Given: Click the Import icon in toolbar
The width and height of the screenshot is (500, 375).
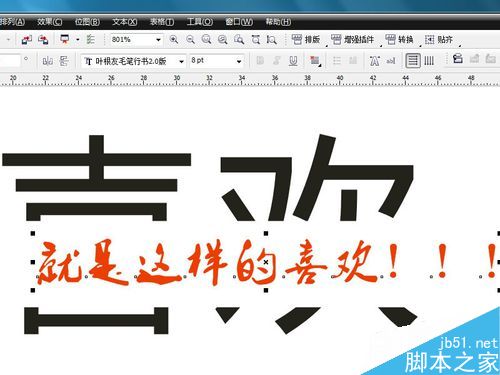Looking at the screenshot, I should click(27, 40).
